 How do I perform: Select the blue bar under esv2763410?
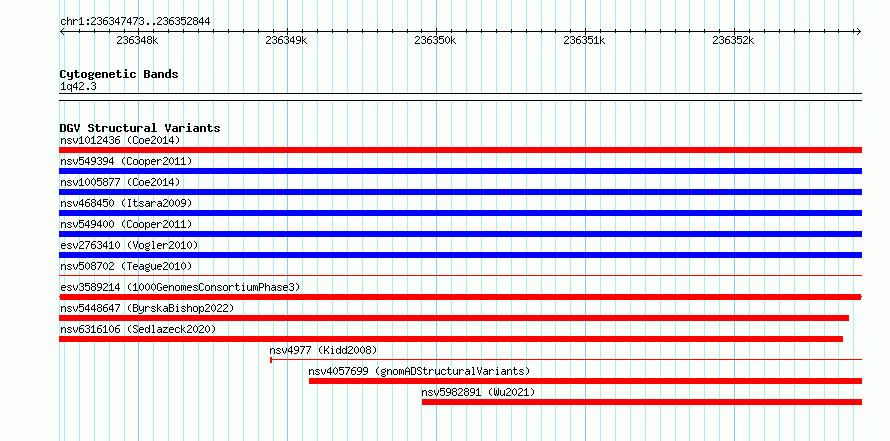[460, 255]
